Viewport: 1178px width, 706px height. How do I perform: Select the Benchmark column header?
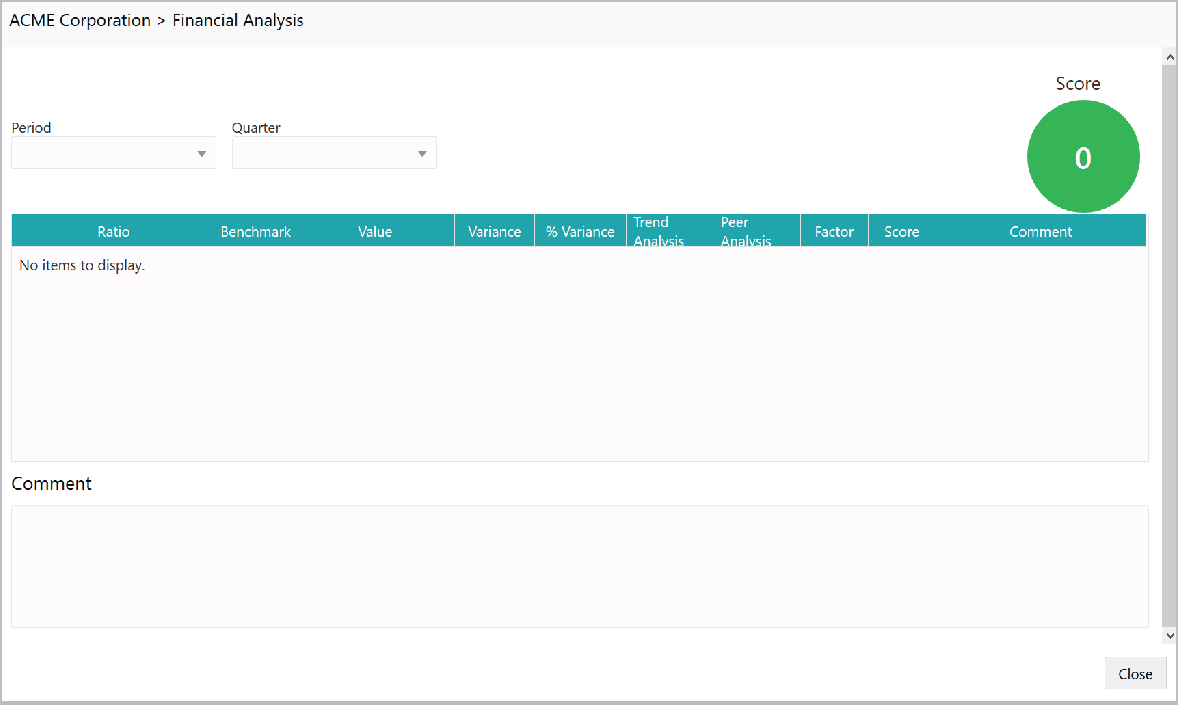click(256, 231)
